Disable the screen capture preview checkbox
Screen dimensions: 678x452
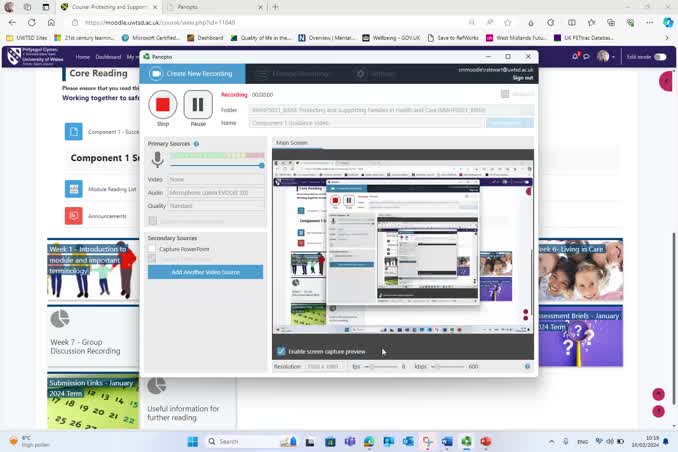pyautogui.click(x=281, y=351)
